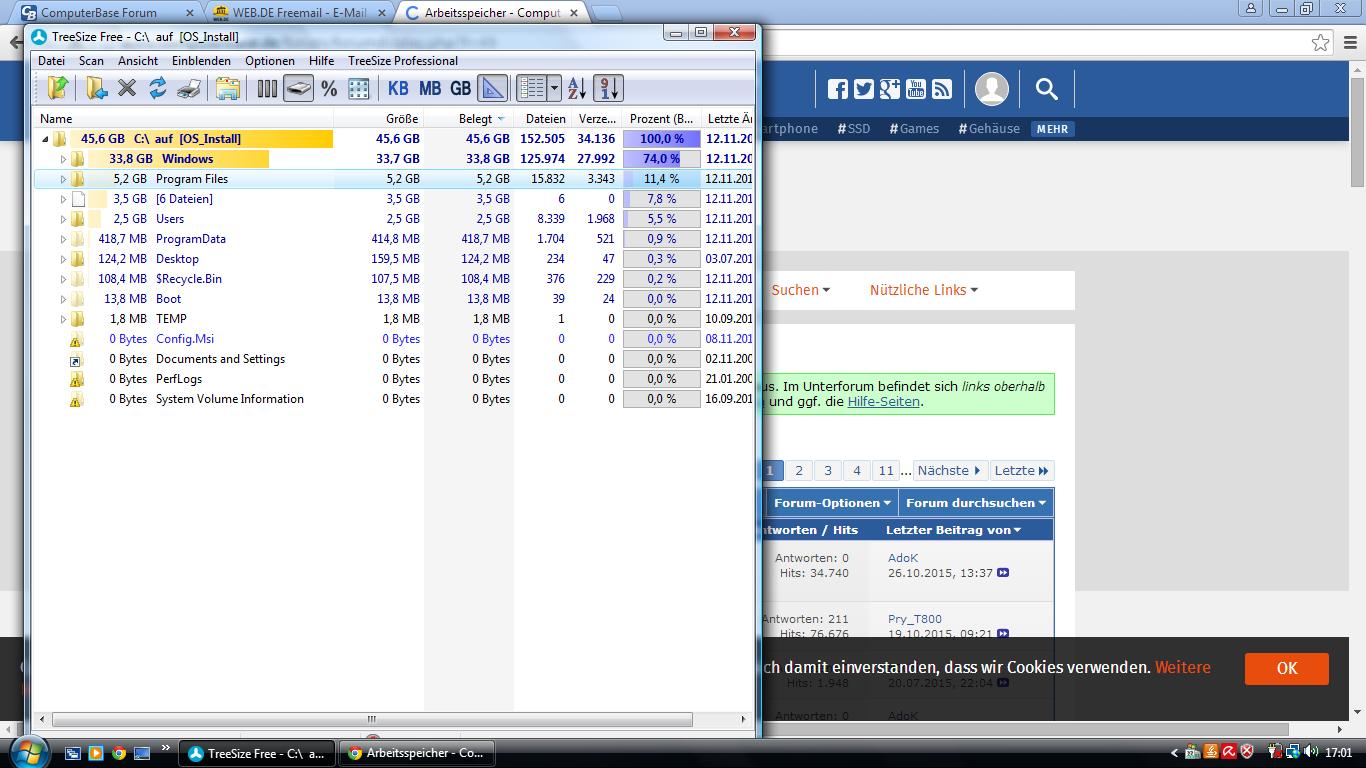This screenshot has height=768, width=1366.
Task: Sort by size using the 9-1 icon
Action: pyautogui.click(x=608, y=88)
